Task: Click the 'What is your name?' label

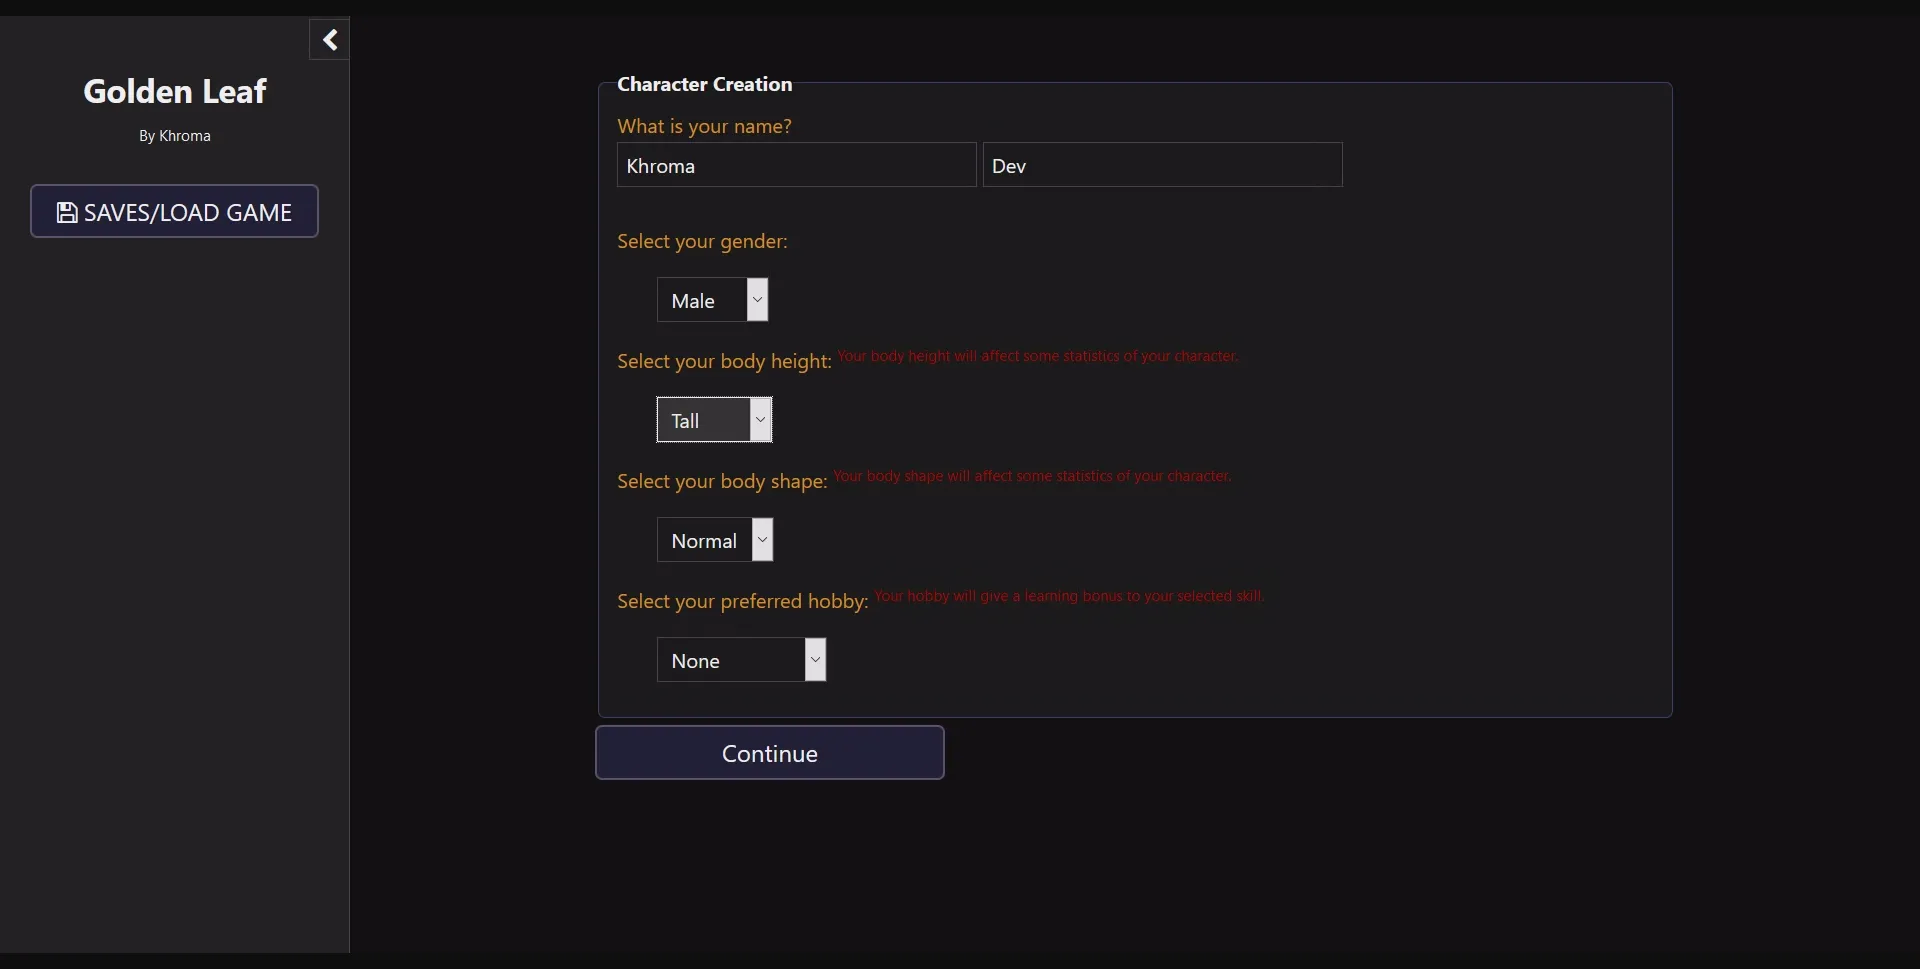Action: 704,126
